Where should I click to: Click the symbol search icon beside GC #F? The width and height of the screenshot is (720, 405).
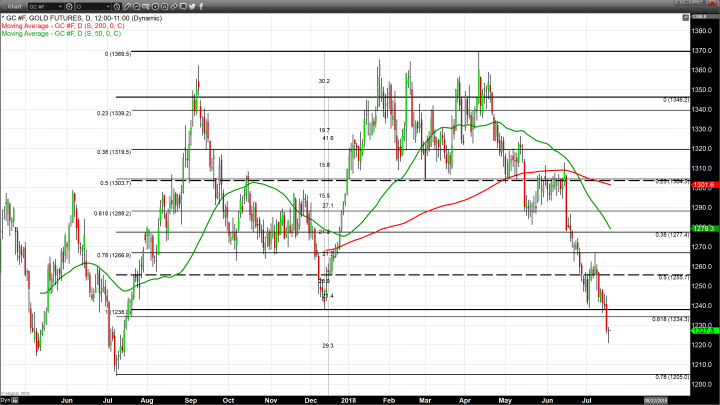69,6
